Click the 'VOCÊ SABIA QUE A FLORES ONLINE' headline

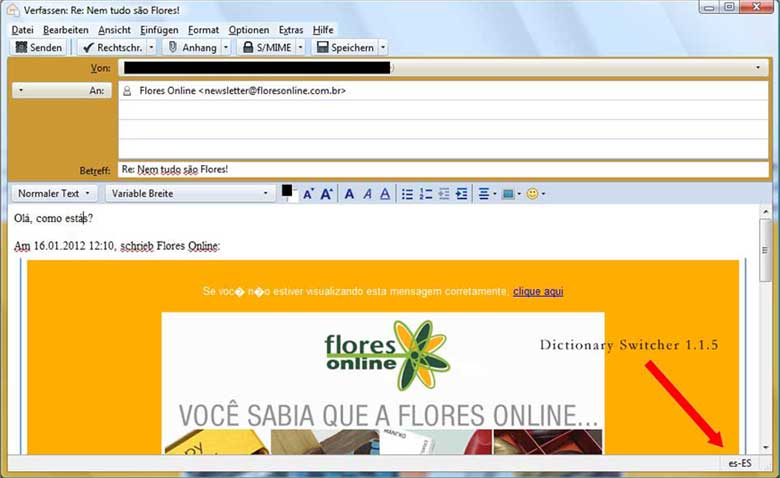click(x=388, y=415)
